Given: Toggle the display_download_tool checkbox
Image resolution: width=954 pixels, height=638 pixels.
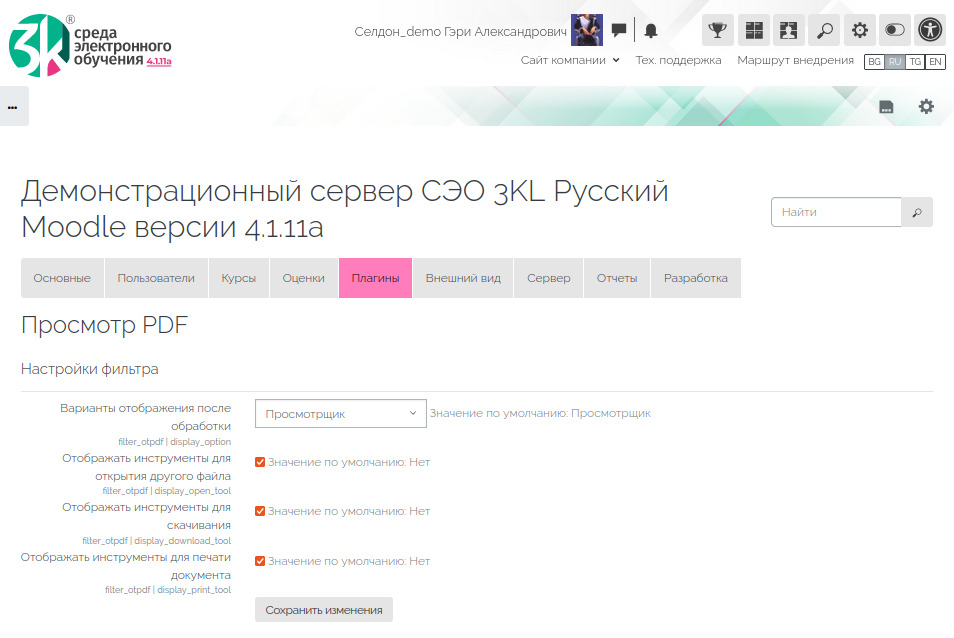Looking at the screenshot, I should coord(260,511).
